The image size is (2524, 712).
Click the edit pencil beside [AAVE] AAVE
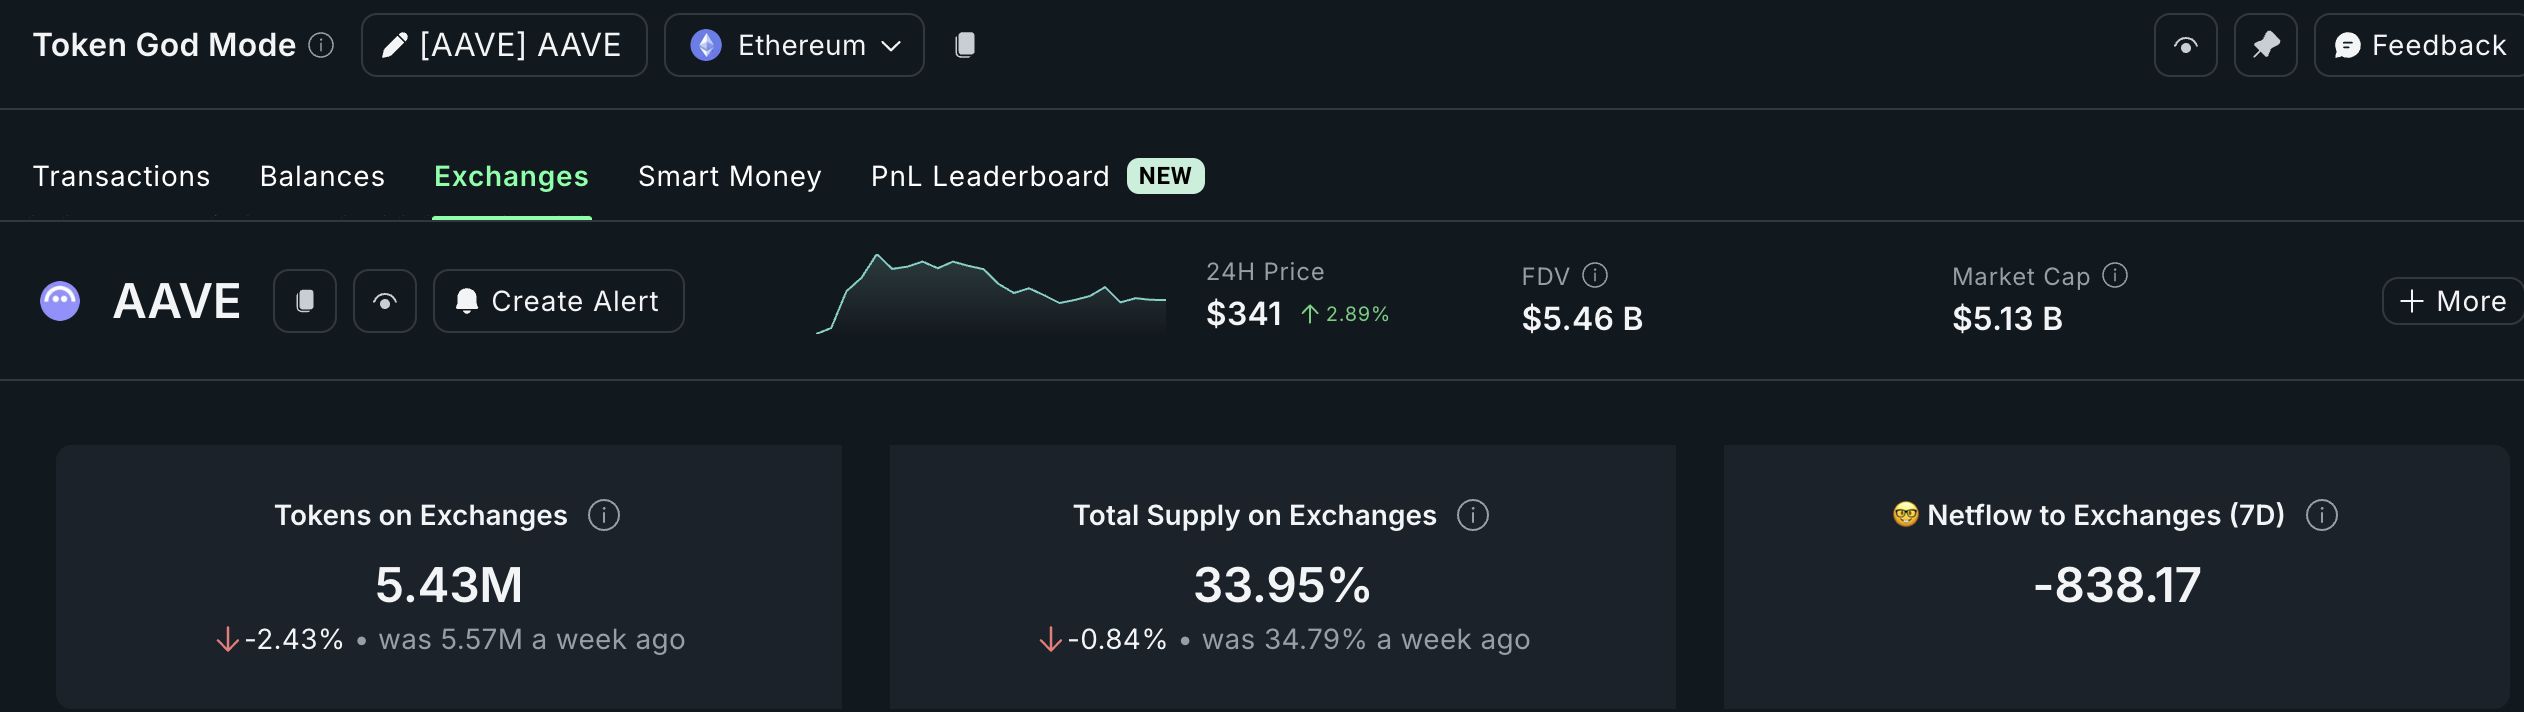(x=396, y=44)
